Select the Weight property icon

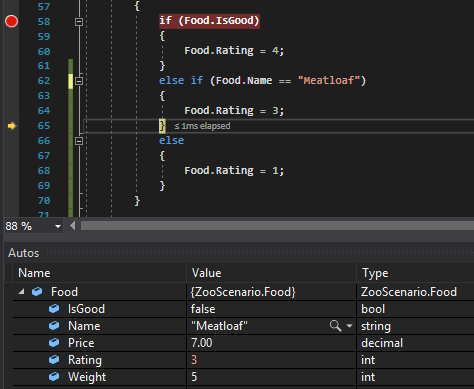(x=54, y=377)
